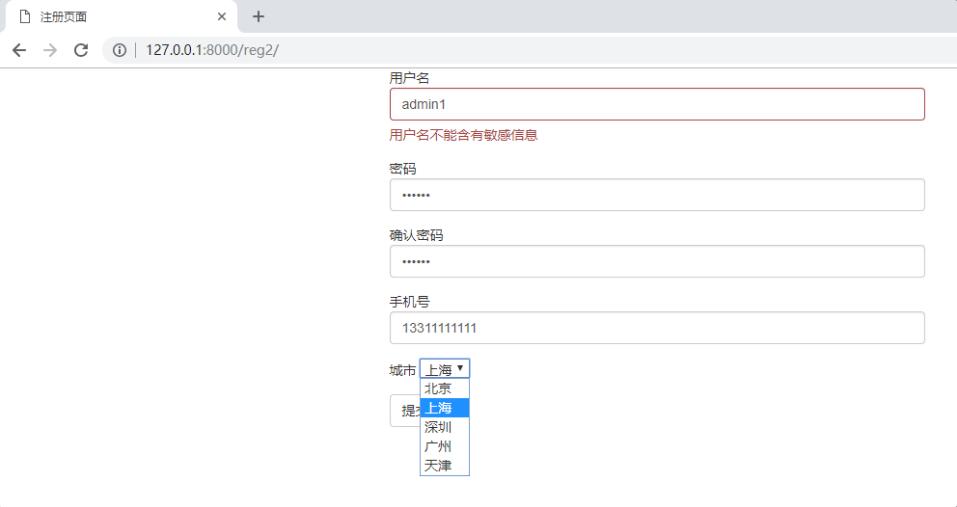The height and width of the screenshot is (507, 957).
Task: Click the browser back arrow
Action: click(20, 50)
